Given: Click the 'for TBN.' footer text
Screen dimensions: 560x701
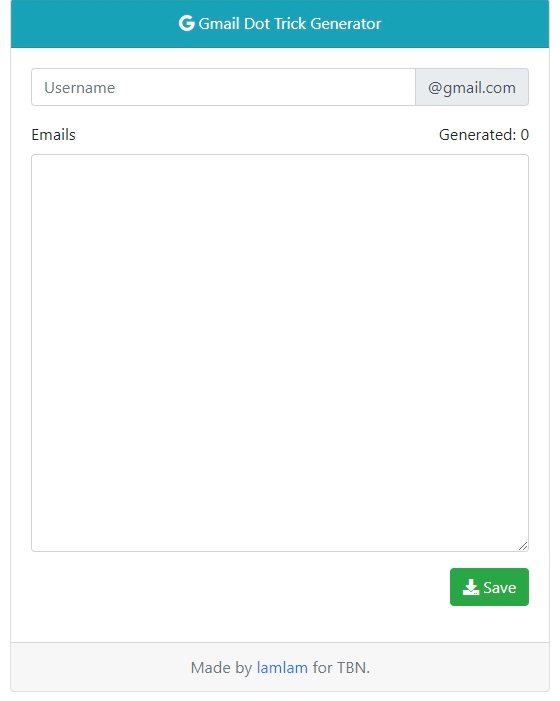Looking at the screenshot, I should 341,667.
